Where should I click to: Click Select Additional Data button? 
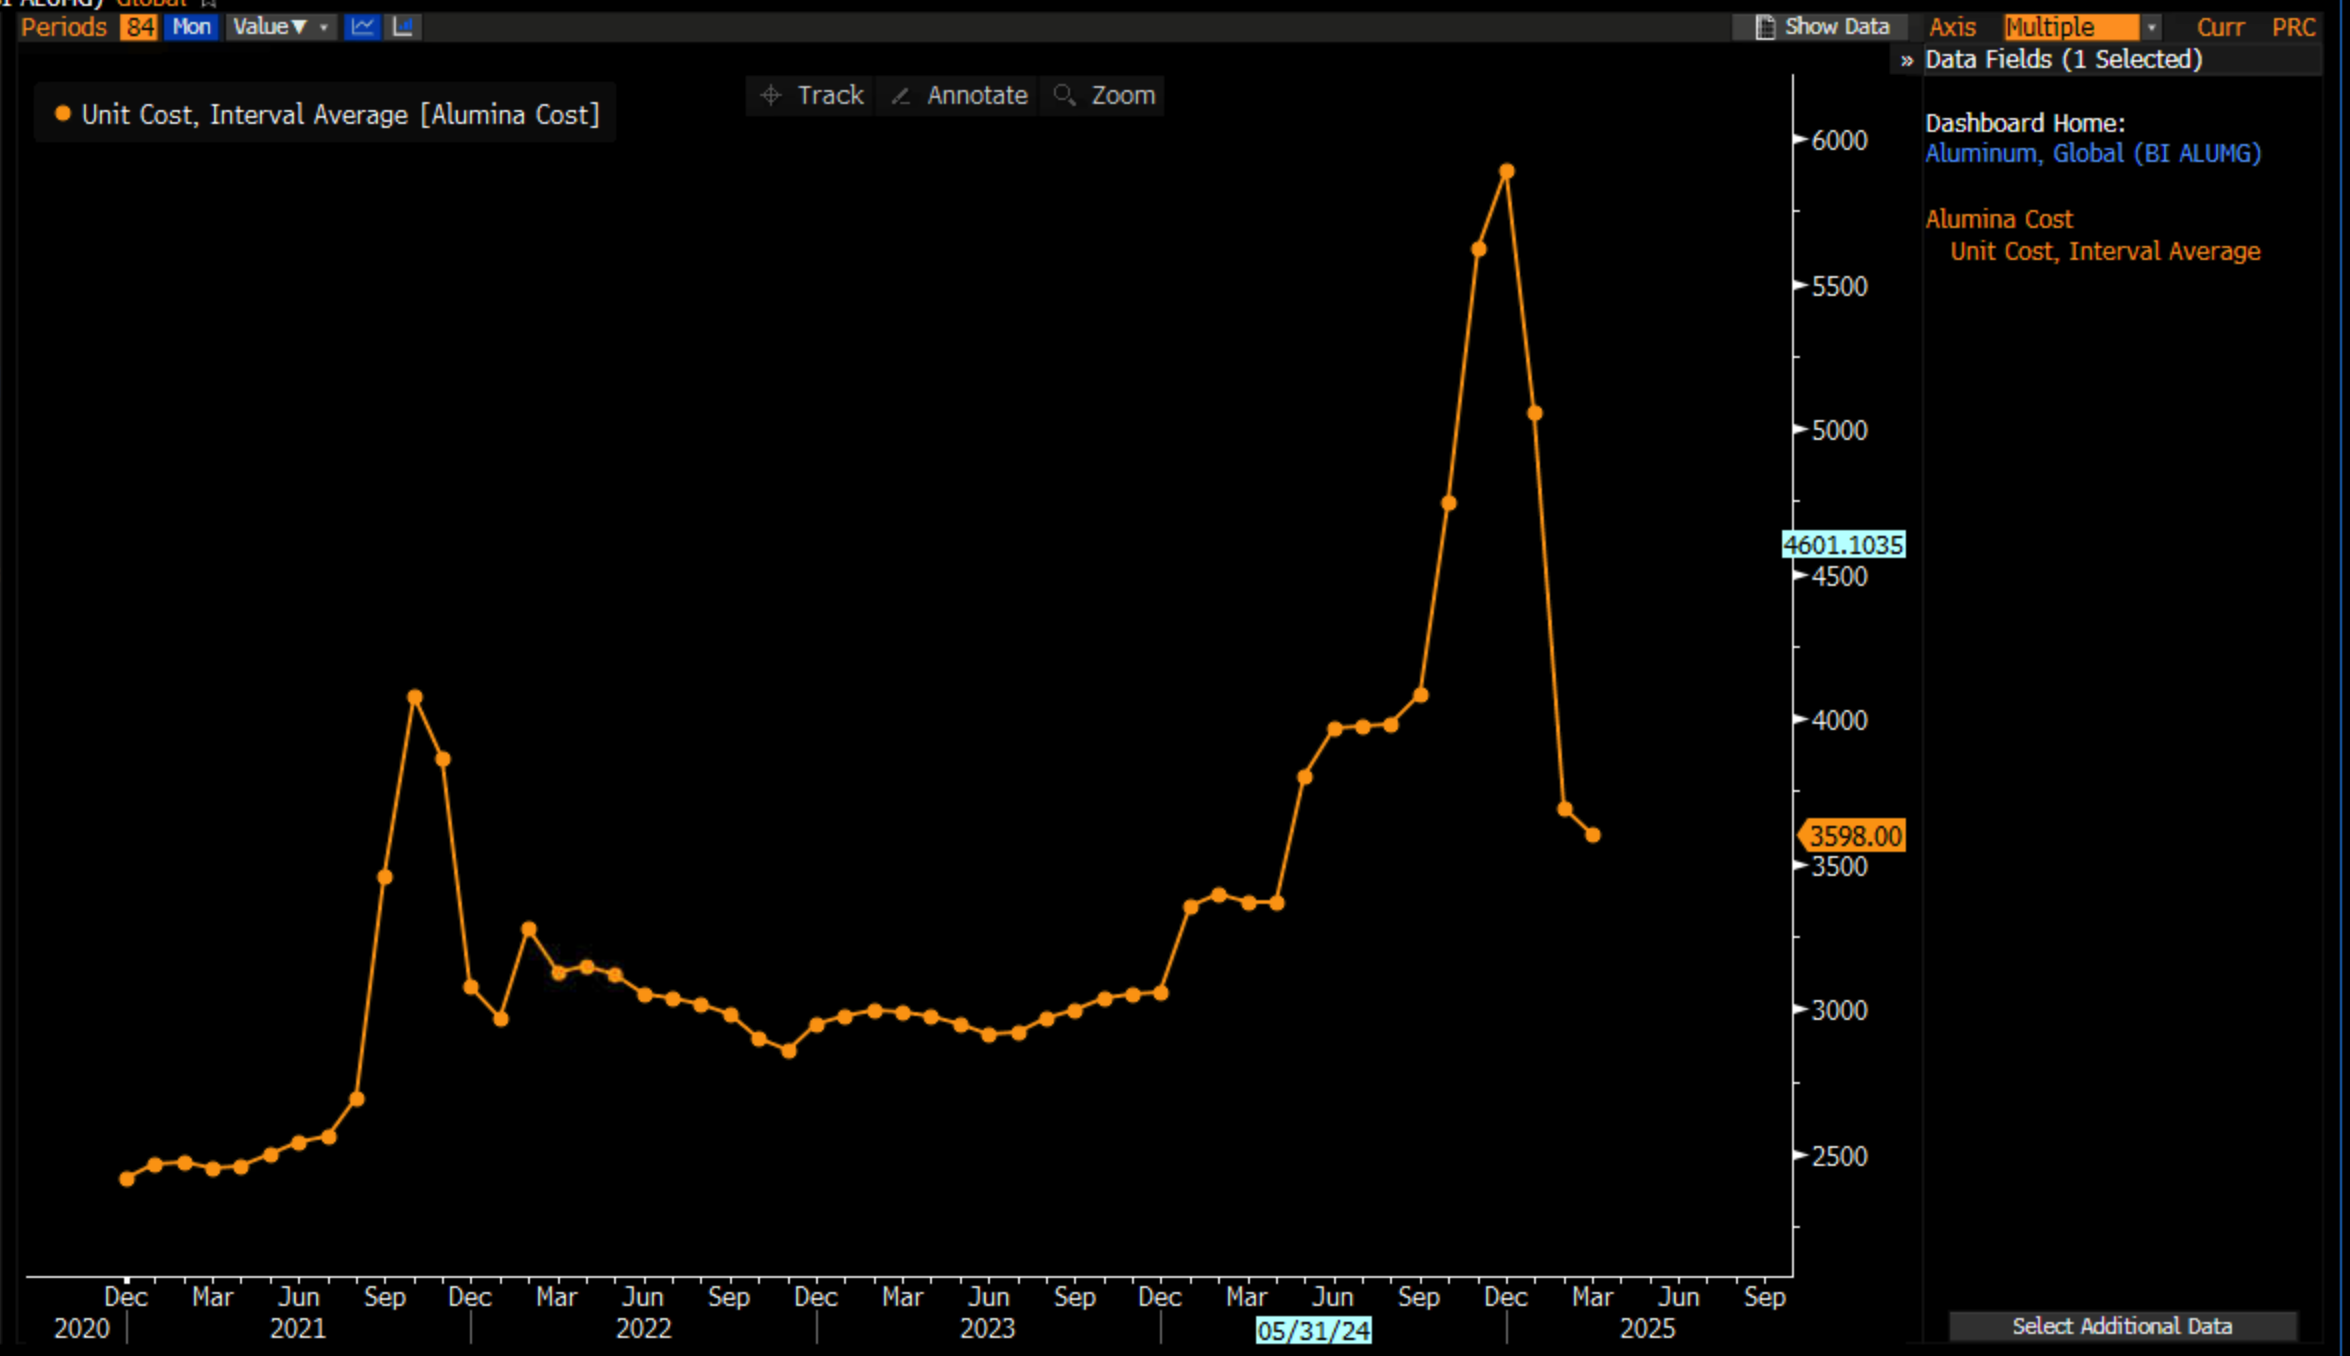pos(2121,1326)
